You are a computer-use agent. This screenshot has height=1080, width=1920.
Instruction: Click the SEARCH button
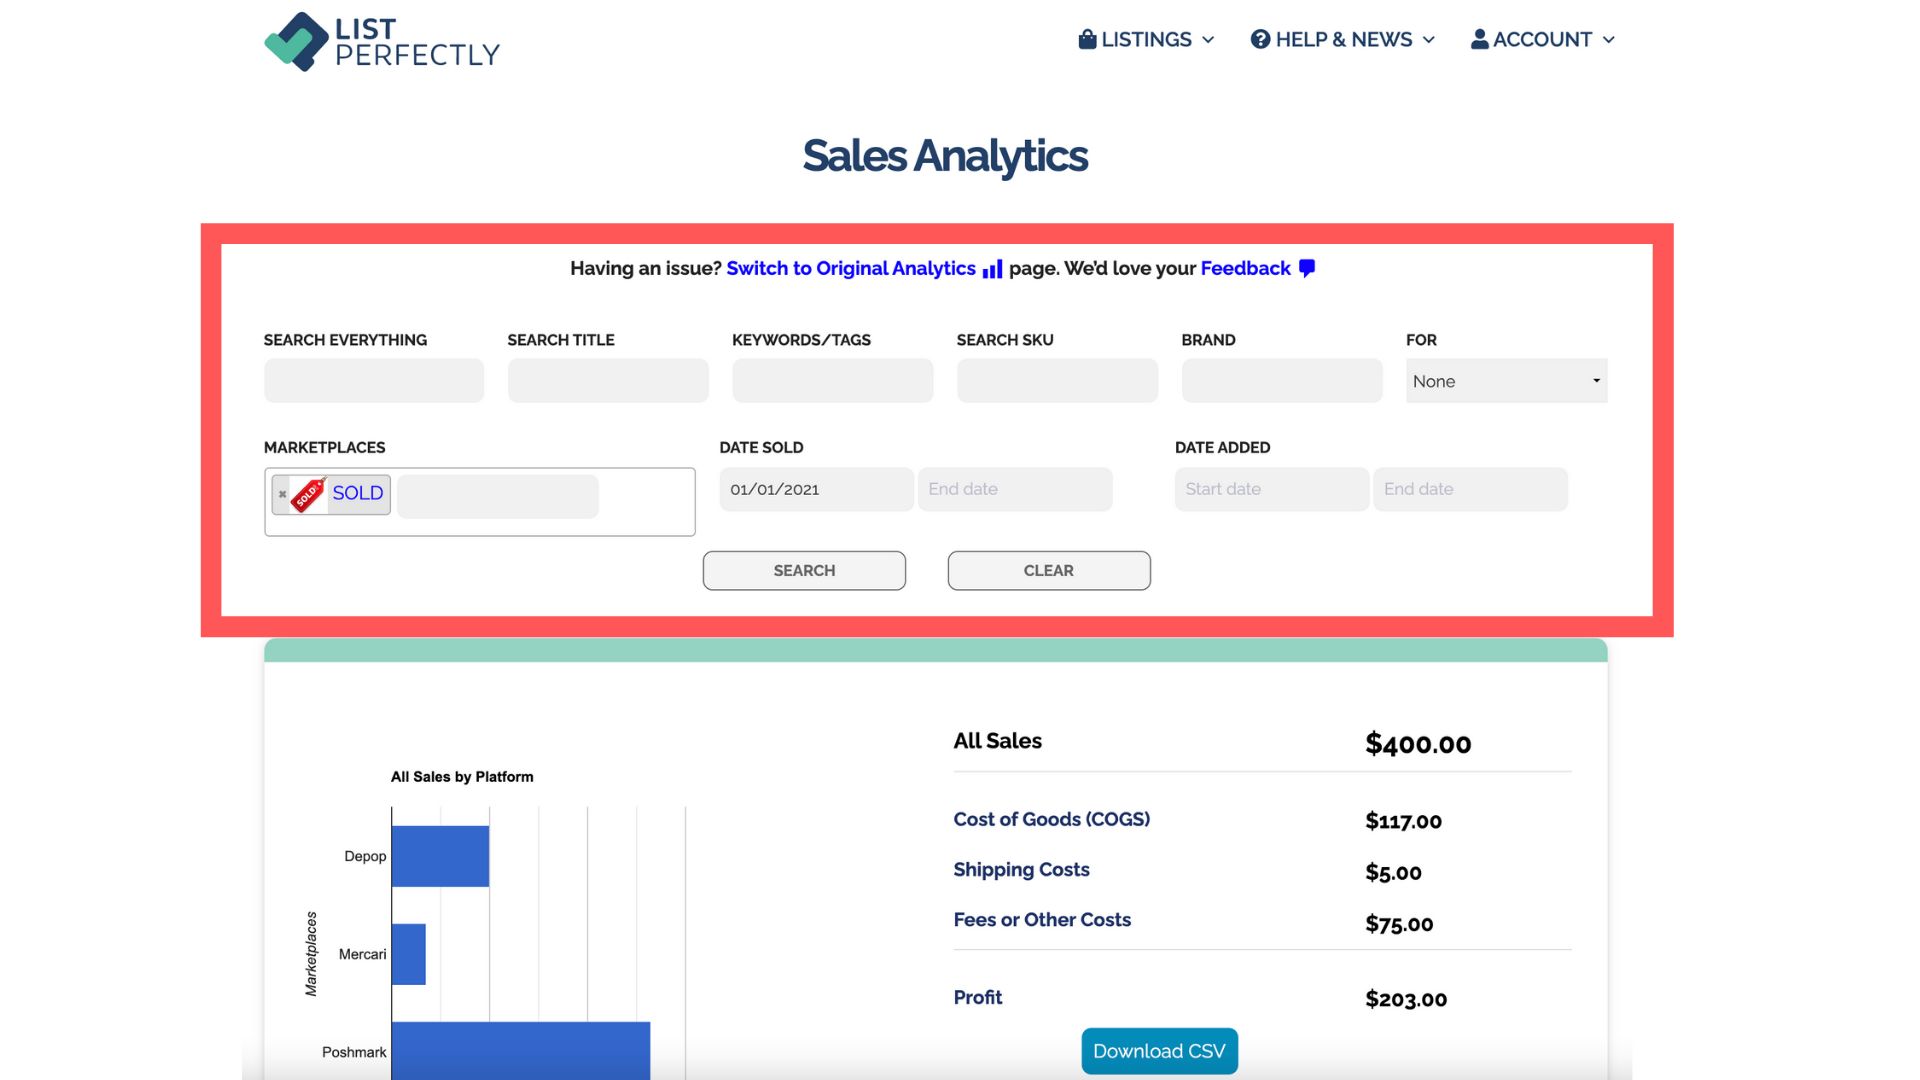pyautogui.click(x=804, y=570)
